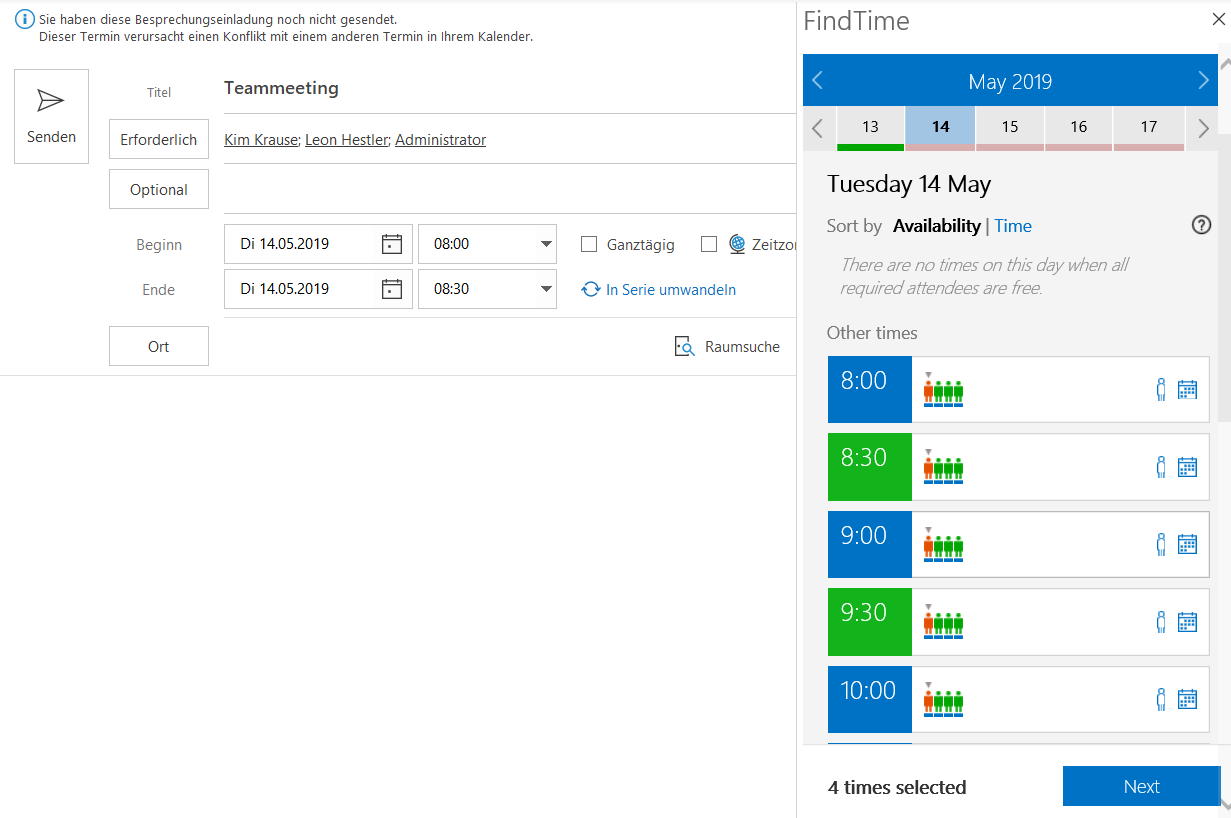This screenshot has height=818, width=1231.
Task: Click the Next button in FindTime
Action: [1141, 786]
